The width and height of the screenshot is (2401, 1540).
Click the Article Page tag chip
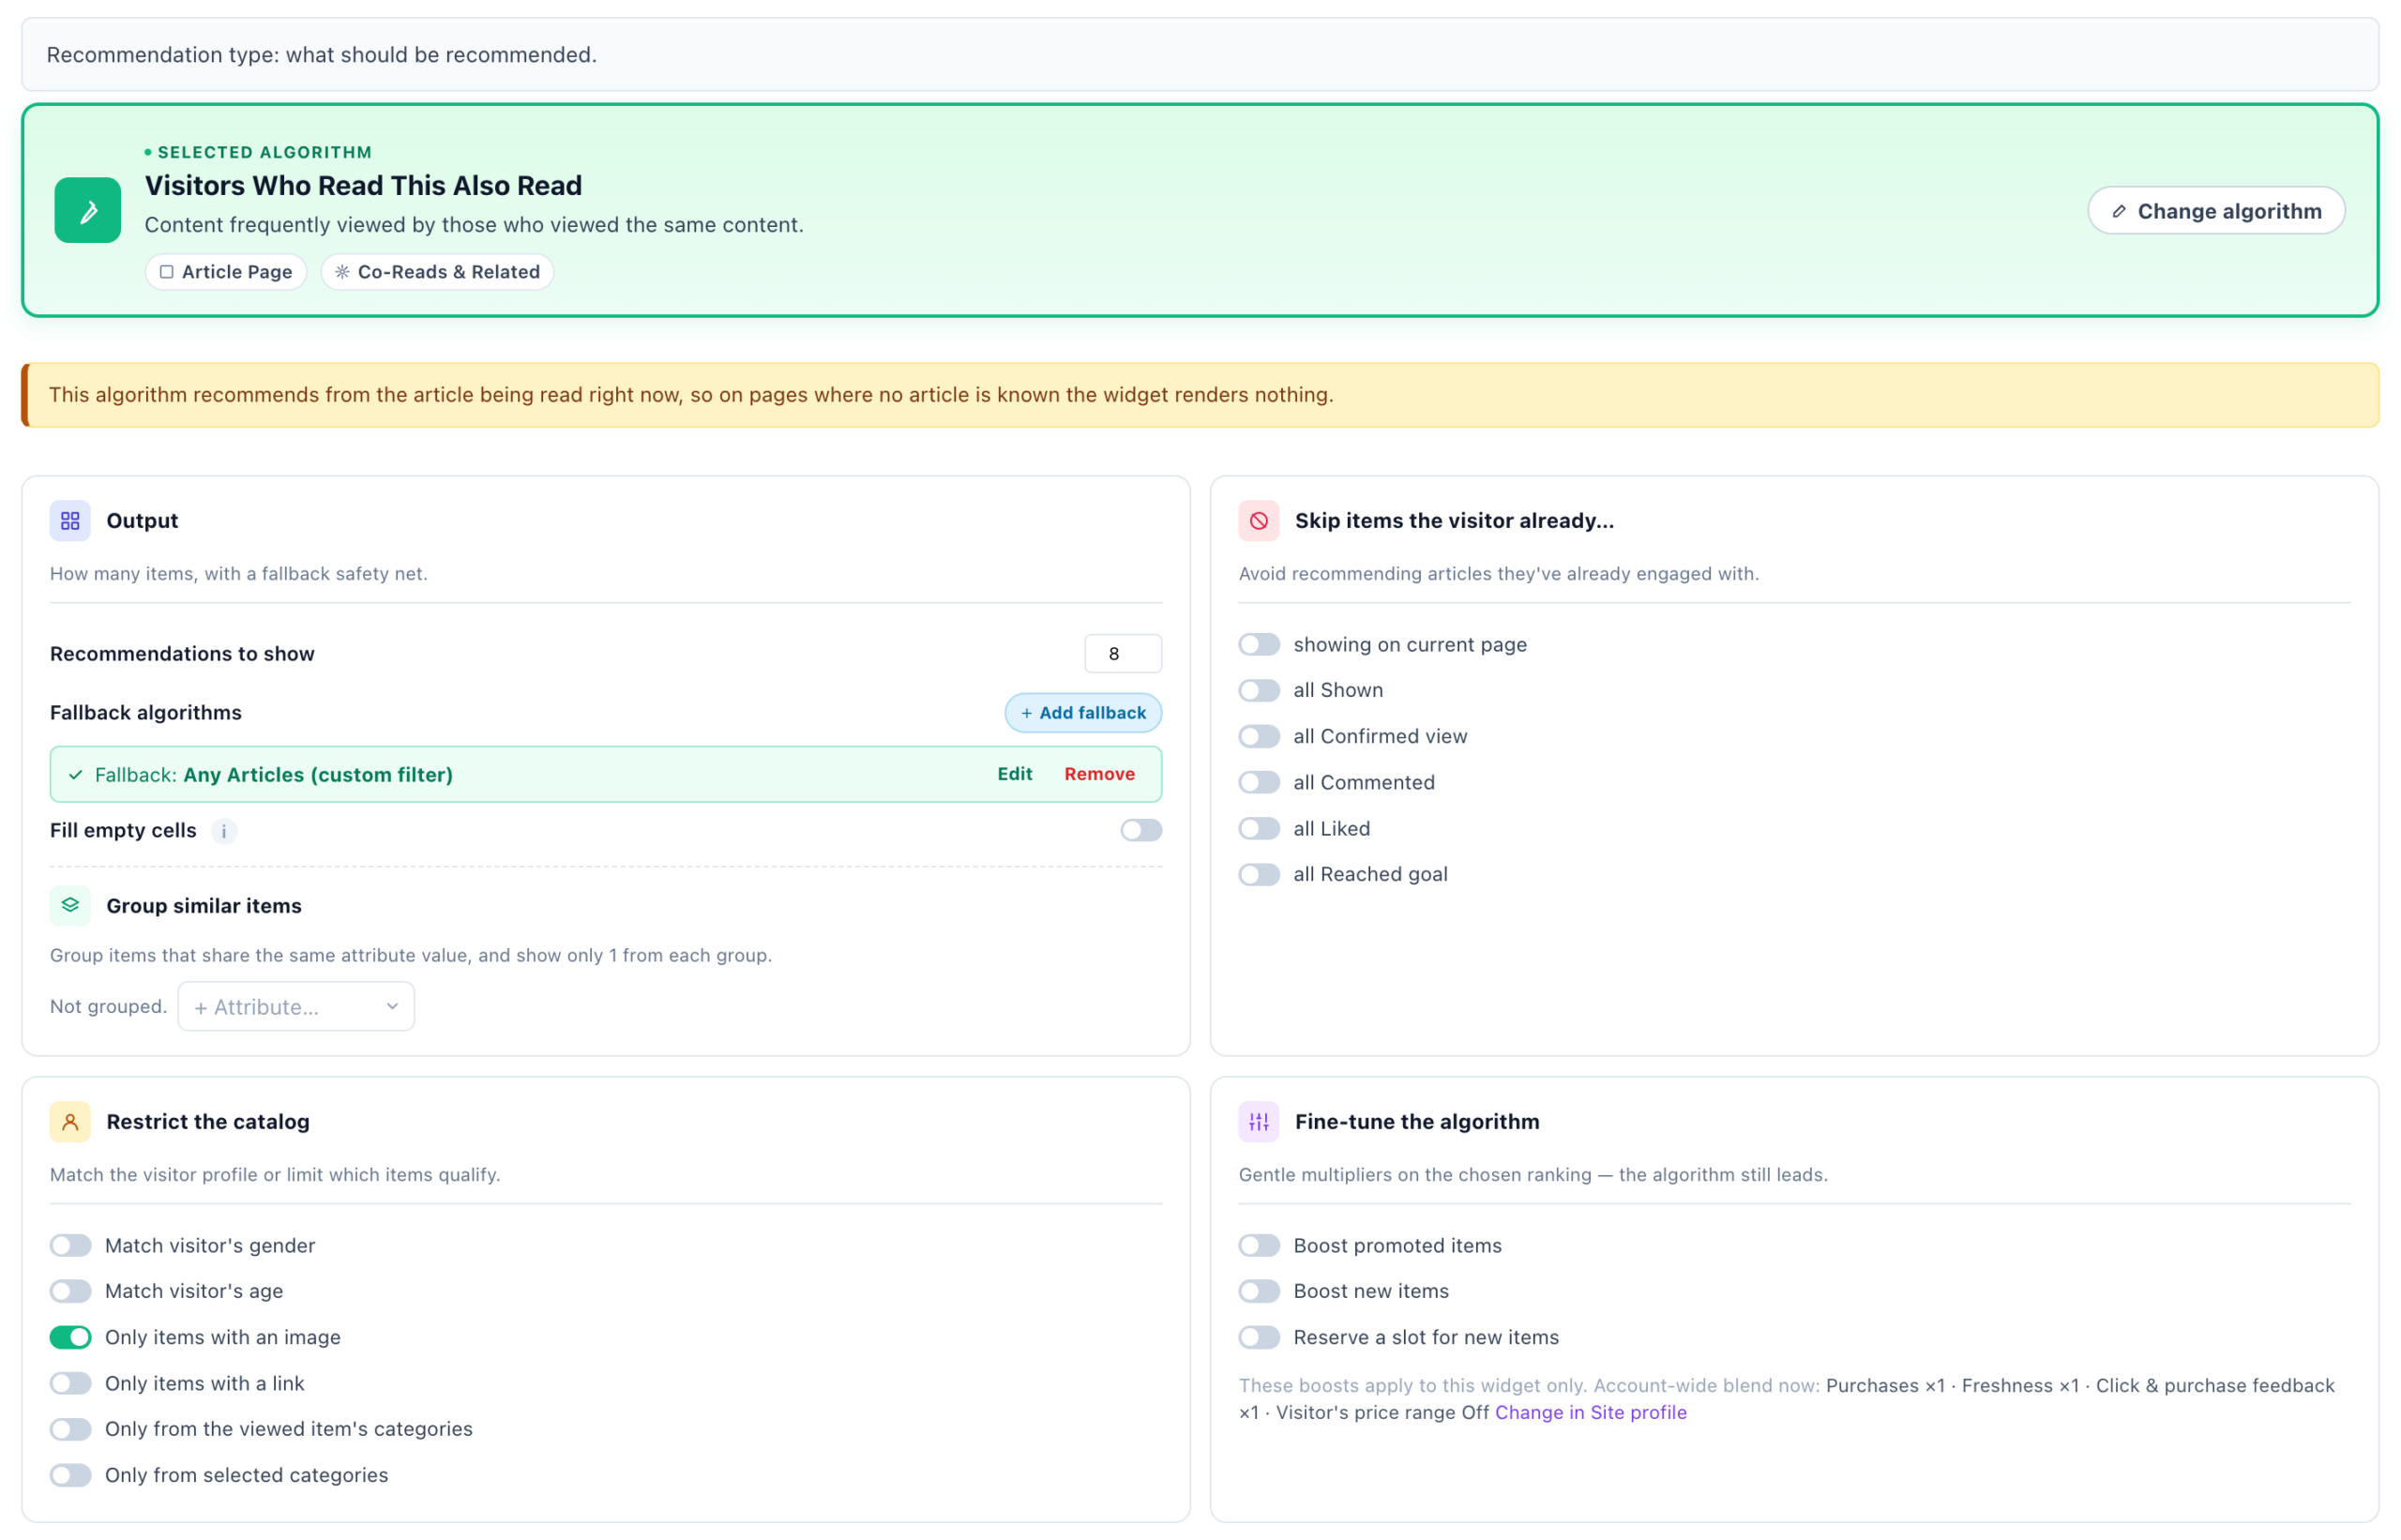pos(226,272)
